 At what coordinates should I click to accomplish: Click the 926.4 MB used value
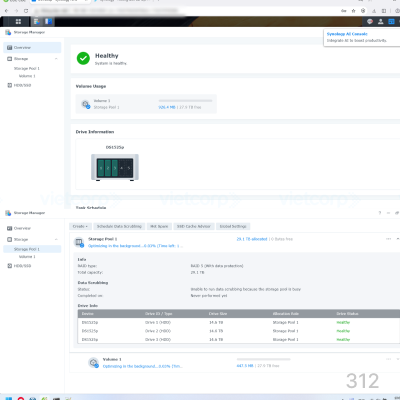pos(167,107)
